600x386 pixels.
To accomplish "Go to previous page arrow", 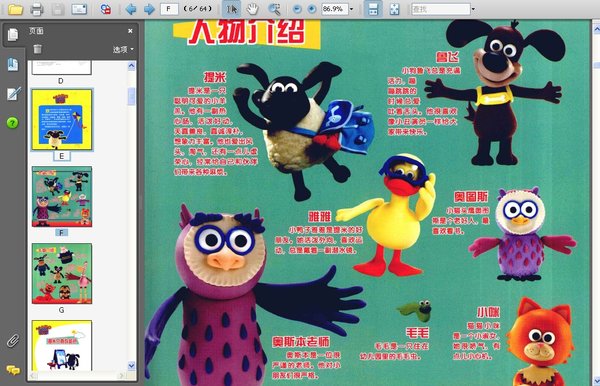I will pyautogui.click(x=131, y=9).
